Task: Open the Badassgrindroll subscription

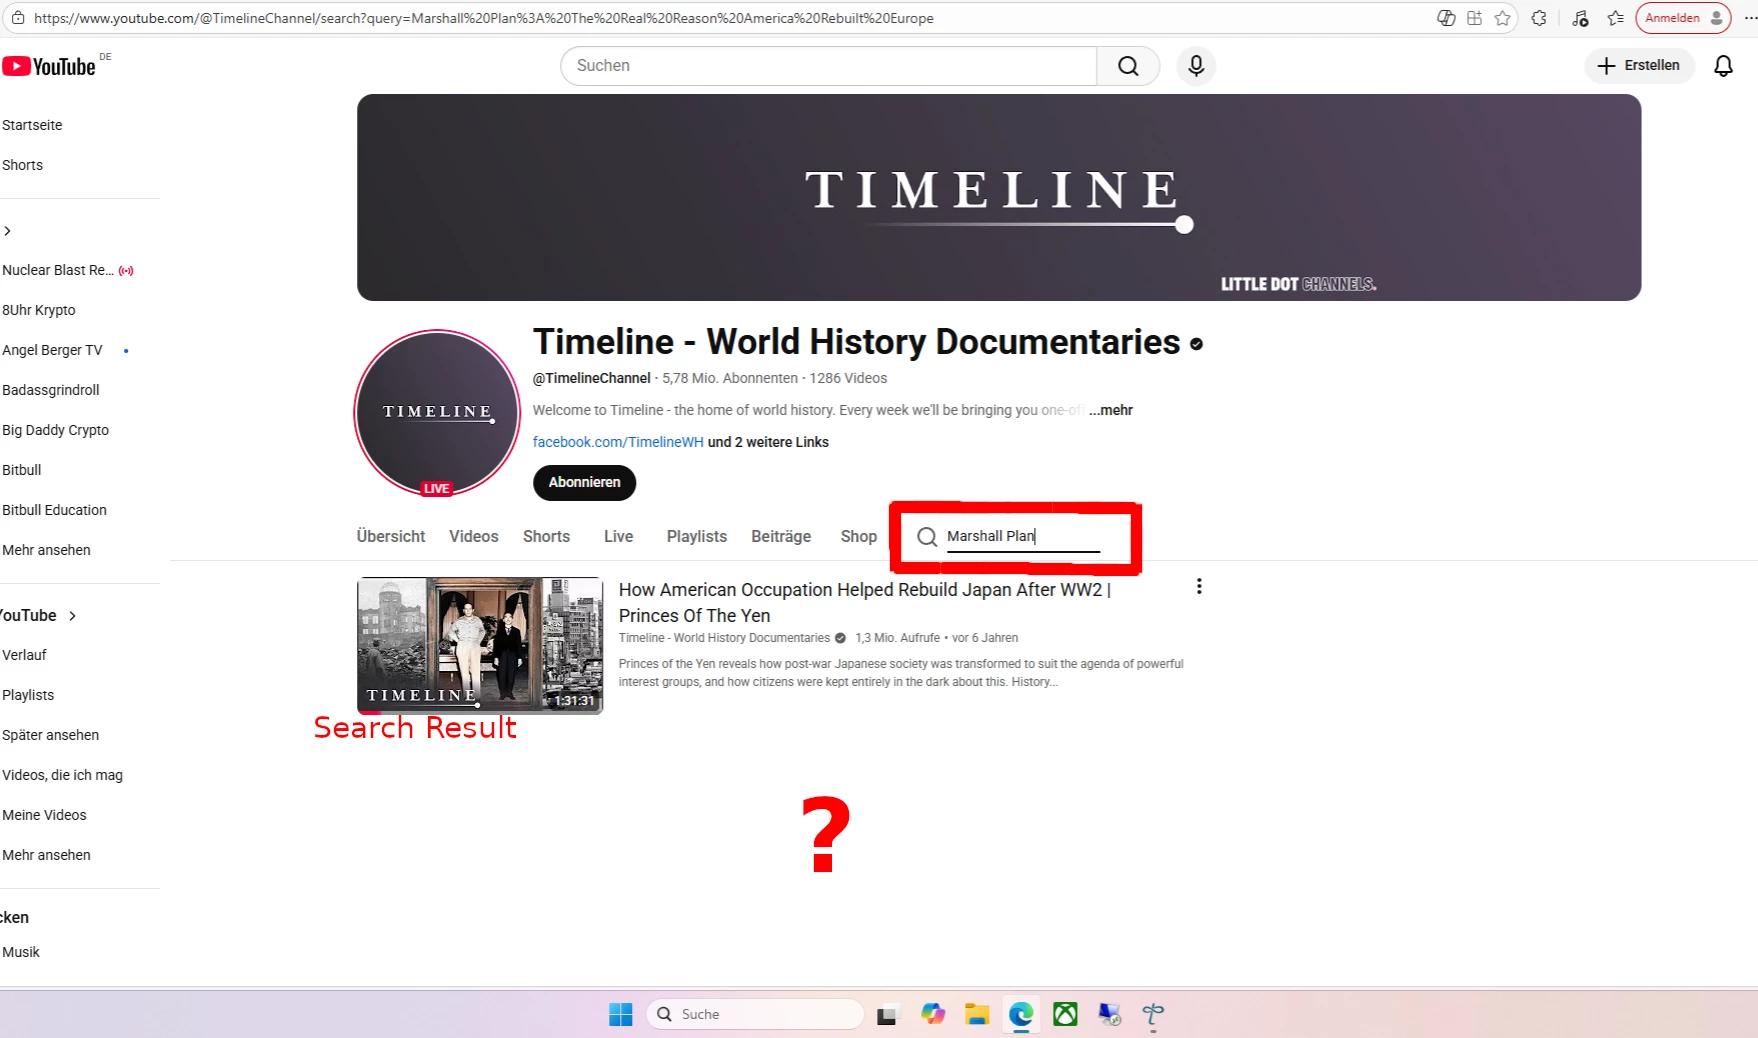Action: click(51, 390)
